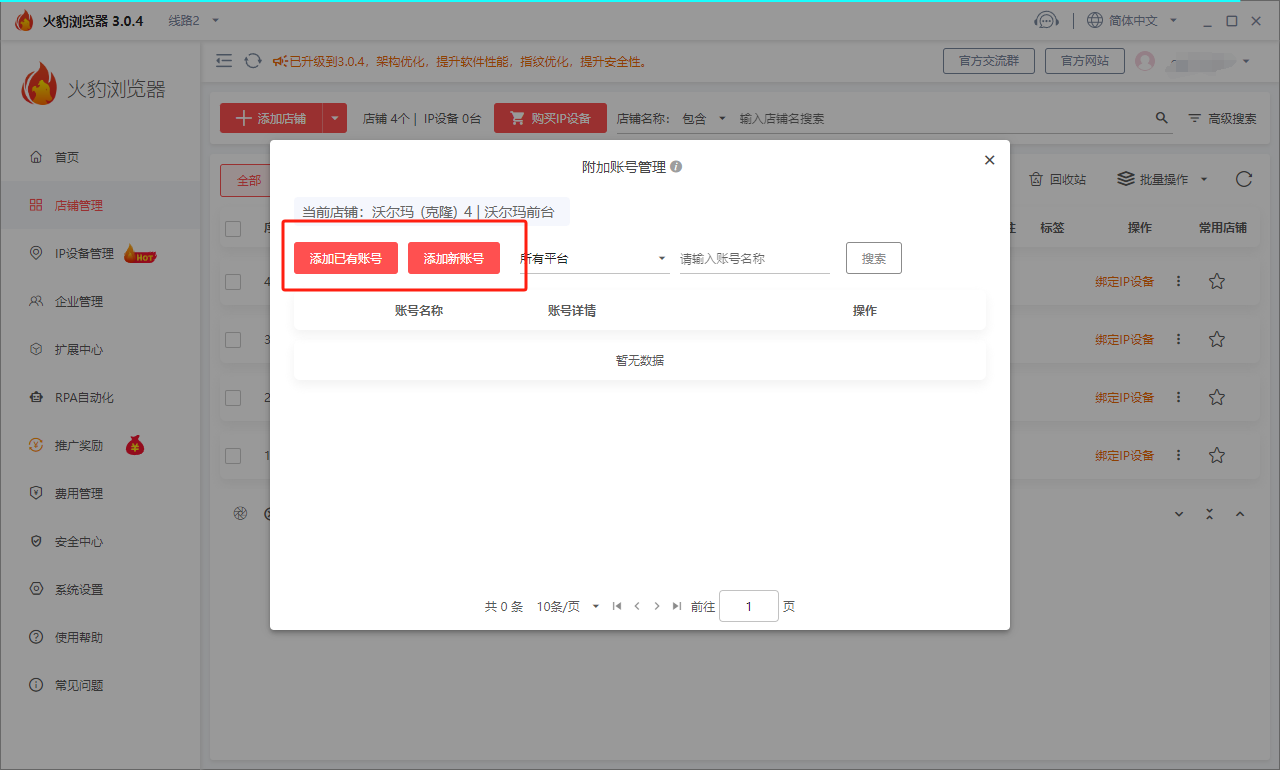
Task: Click the 添加新账号 button
Action: [x=453, y=258]
